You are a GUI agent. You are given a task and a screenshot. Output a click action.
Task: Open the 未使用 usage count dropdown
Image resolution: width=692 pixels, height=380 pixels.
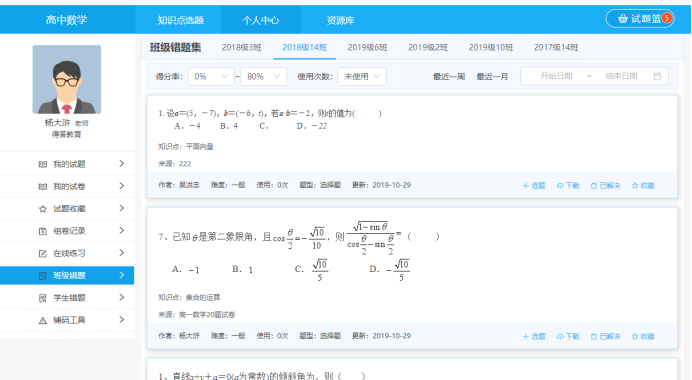point(362,76)
